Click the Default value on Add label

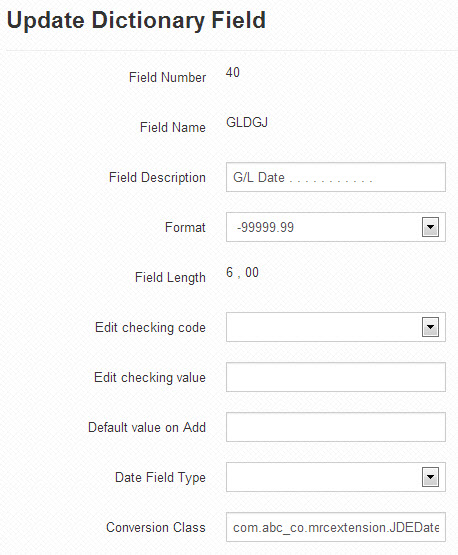point(147,427)
